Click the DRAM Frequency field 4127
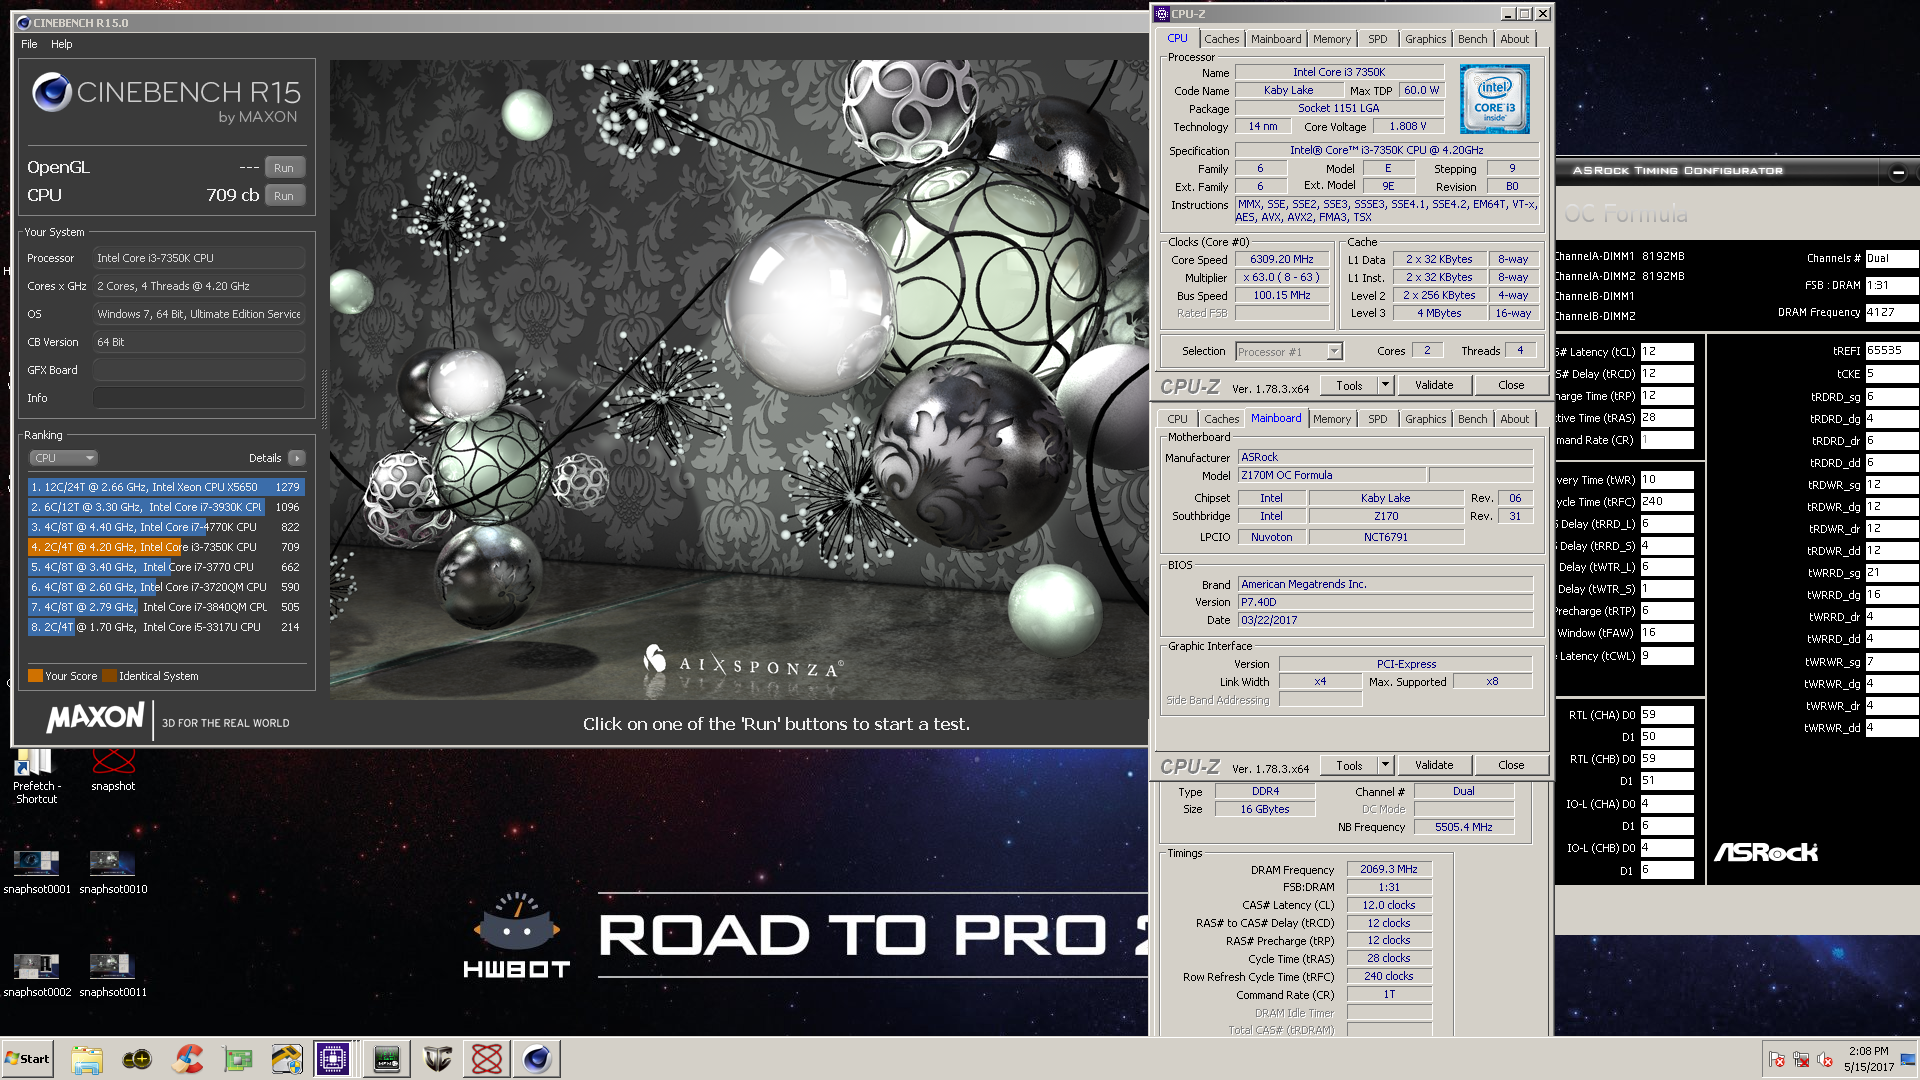This screenshot has height=1080, width=1920. (1891, 312)
